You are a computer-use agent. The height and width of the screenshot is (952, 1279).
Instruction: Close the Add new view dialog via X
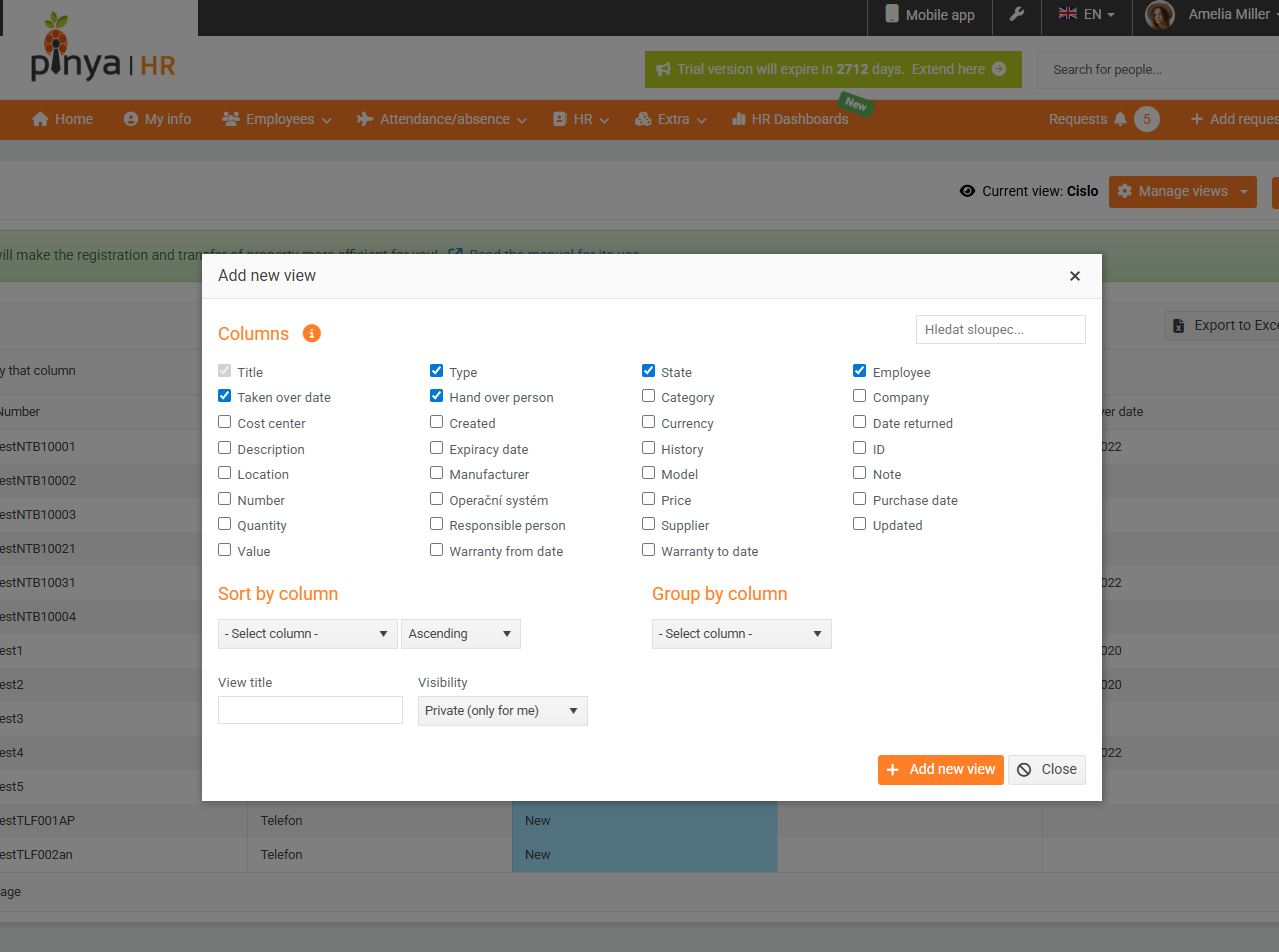click(x=1075, y=276)
